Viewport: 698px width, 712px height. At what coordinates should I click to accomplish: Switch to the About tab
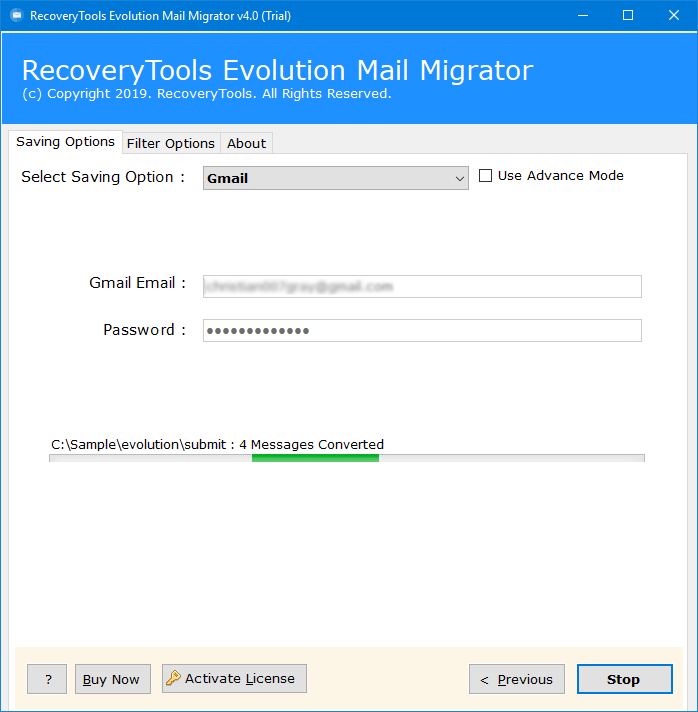click(247, 143)
